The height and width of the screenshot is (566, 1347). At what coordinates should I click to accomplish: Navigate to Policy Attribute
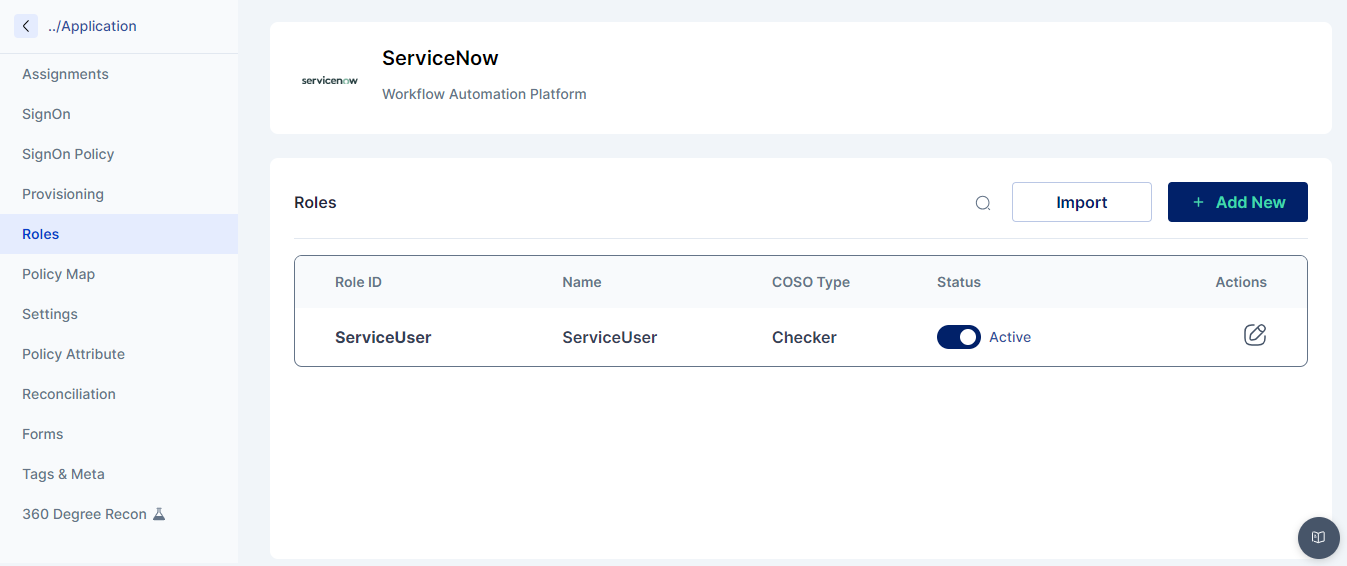pyautogui.click(x=74, y=354)
